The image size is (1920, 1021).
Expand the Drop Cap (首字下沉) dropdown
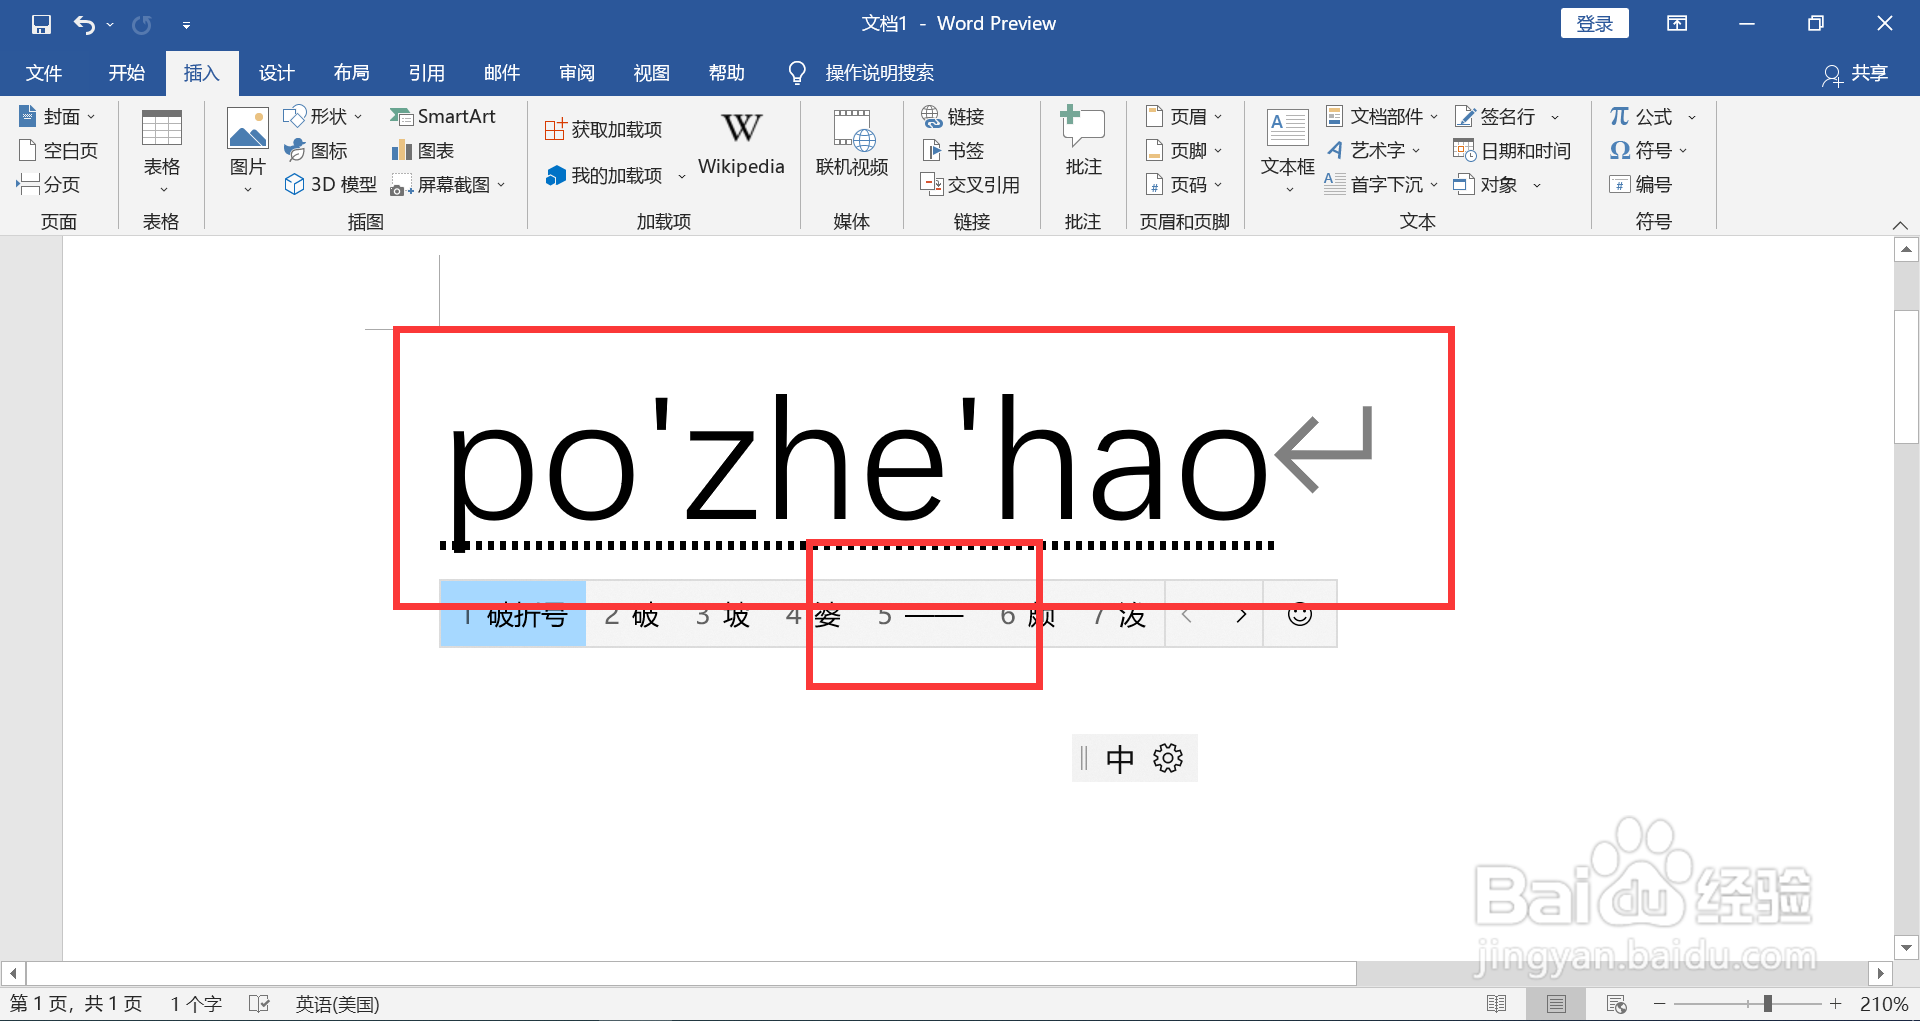coord(1434,184)
